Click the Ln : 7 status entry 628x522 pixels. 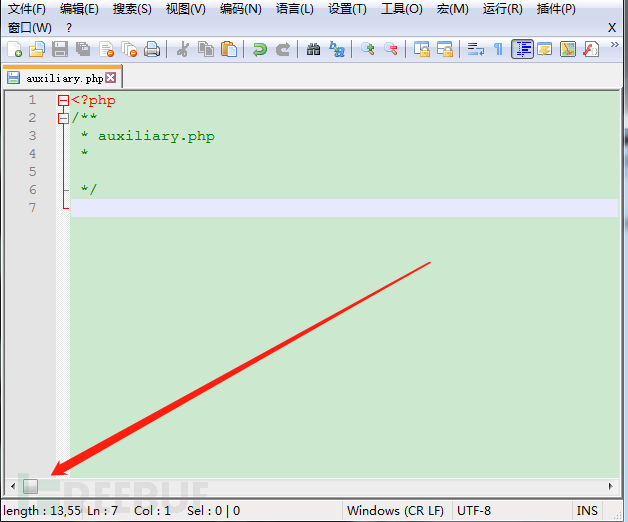(x=103, y=510)
